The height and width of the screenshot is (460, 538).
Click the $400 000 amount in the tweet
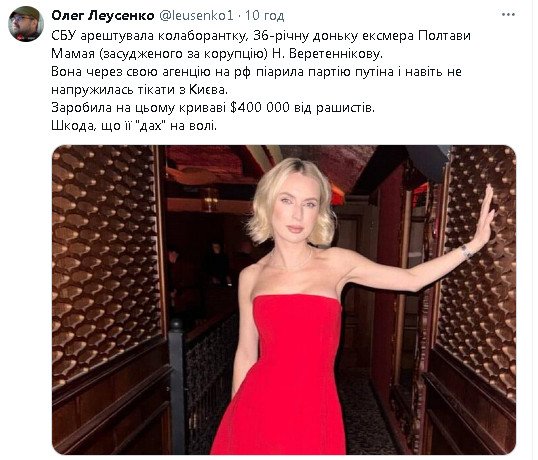coord(260,108)
